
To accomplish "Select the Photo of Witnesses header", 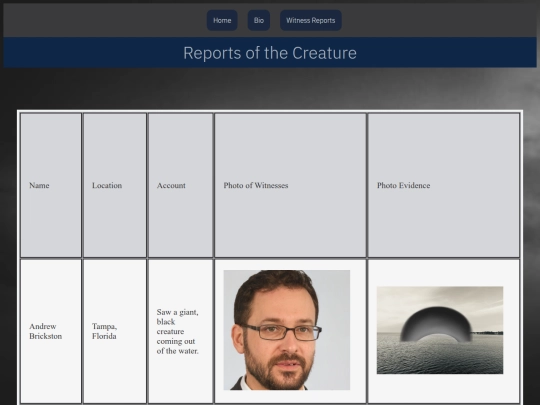I will coord(290,185).
